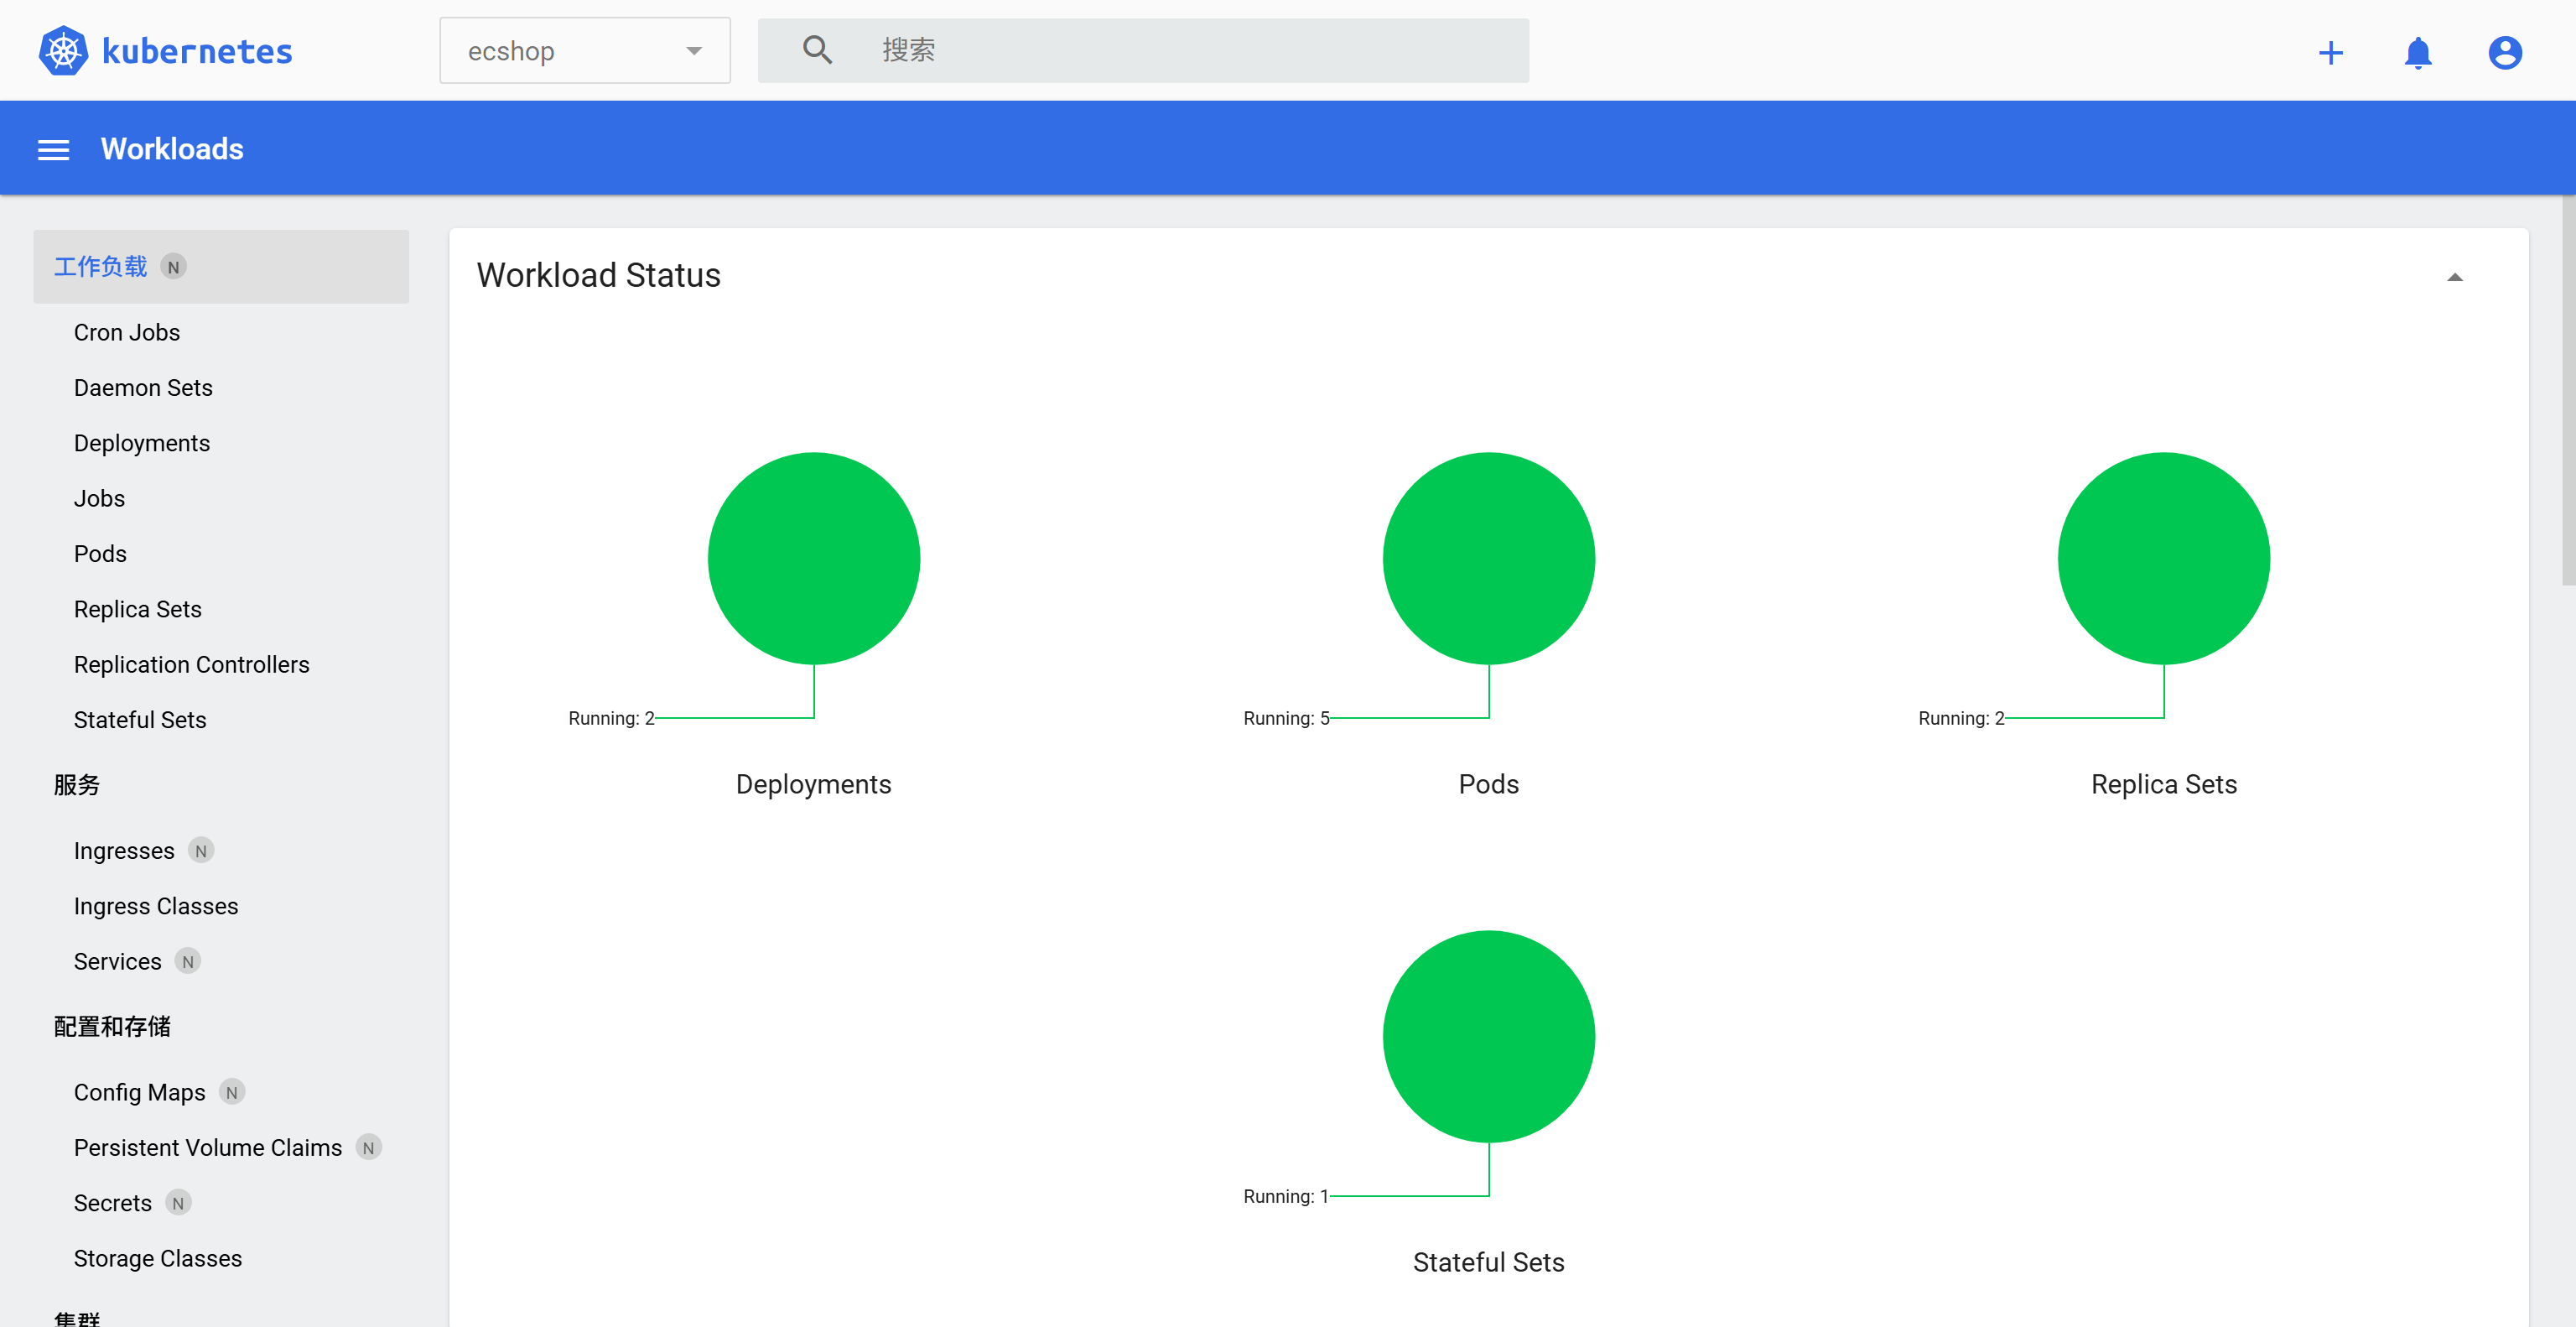Click the green Replica Sets status circle
Viewport: 2576px width, 1327px height.
click(x=2164, y=559)
